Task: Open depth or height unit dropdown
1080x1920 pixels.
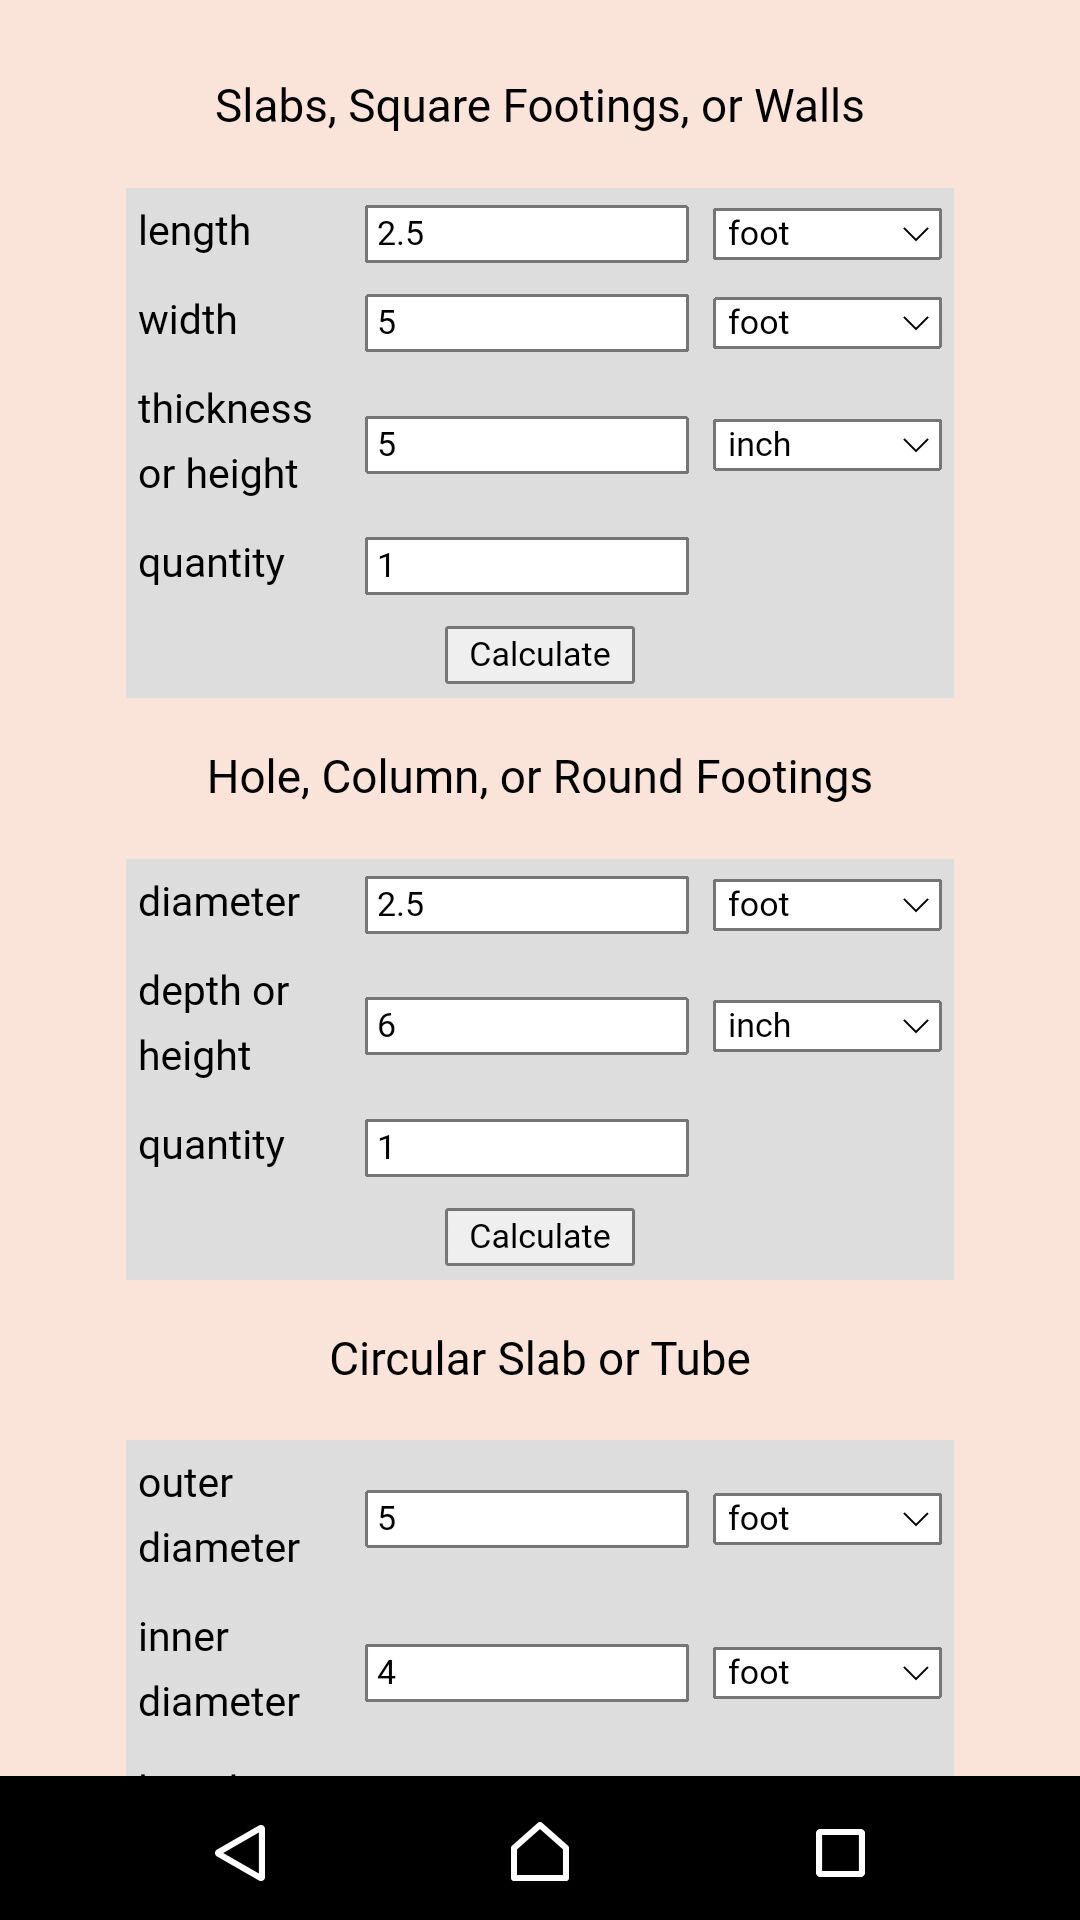Action: [827, 1026]
